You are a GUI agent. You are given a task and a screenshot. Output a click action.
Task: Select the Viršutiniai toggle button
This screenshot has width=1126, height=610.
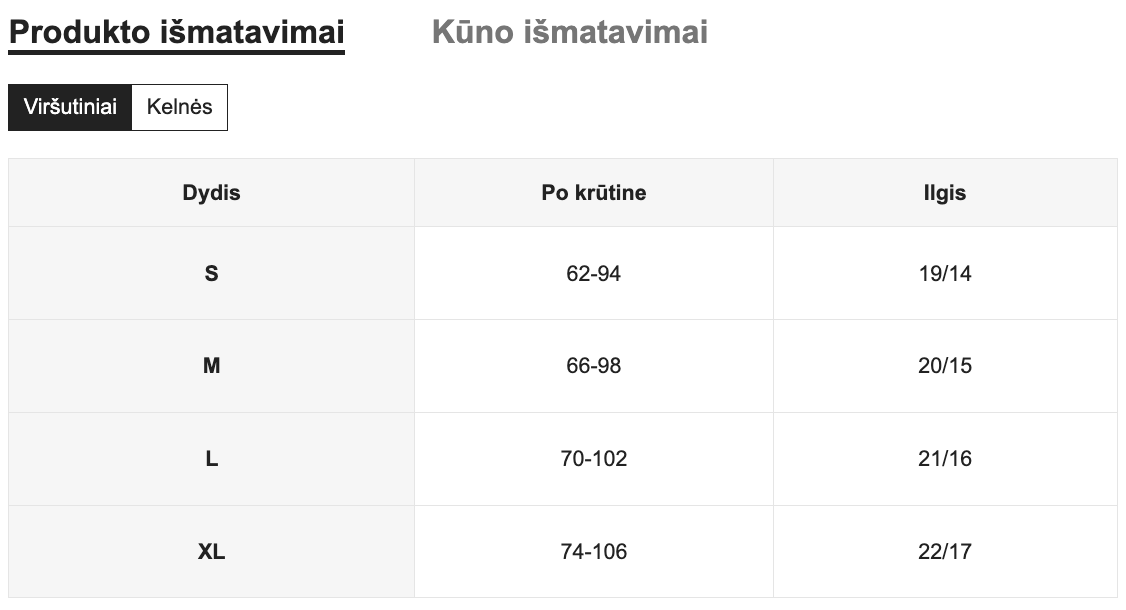click(70, 106)
